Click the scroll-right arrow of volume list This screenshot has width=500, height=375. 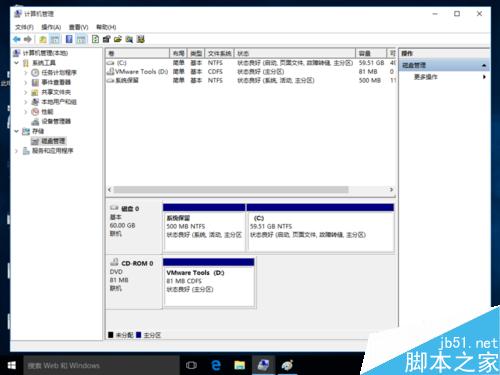click(x=391, y=190)
